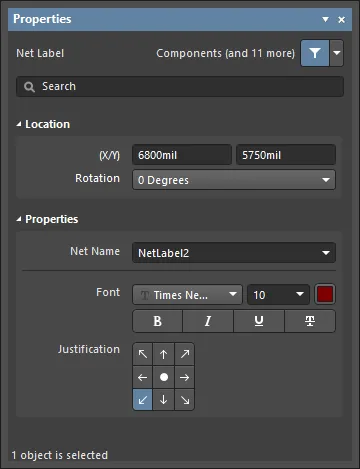Click the 'Net Name' field label
Viewport: 360px width, 469px height.
click(x=95, y=251)
